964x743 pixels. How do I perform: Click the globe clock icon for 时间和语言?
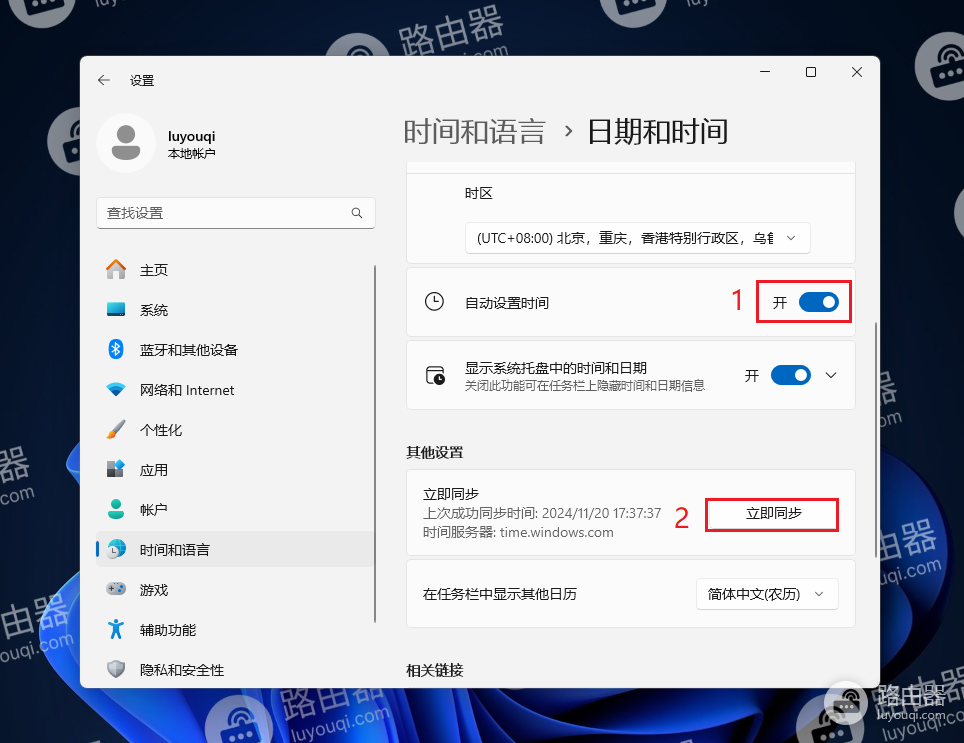coord(116,549)
